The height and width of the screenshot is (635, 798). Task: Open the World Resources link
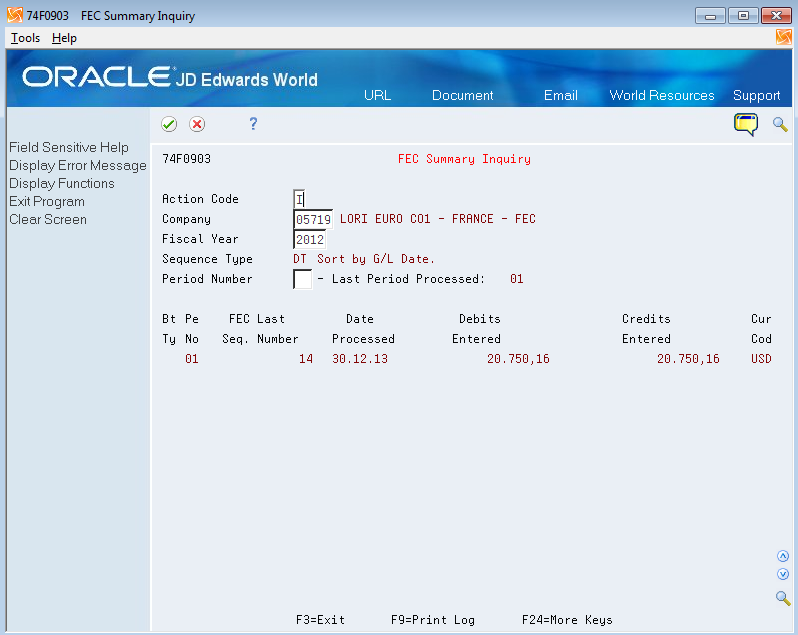pyautogui.click(x=662, y=96)
